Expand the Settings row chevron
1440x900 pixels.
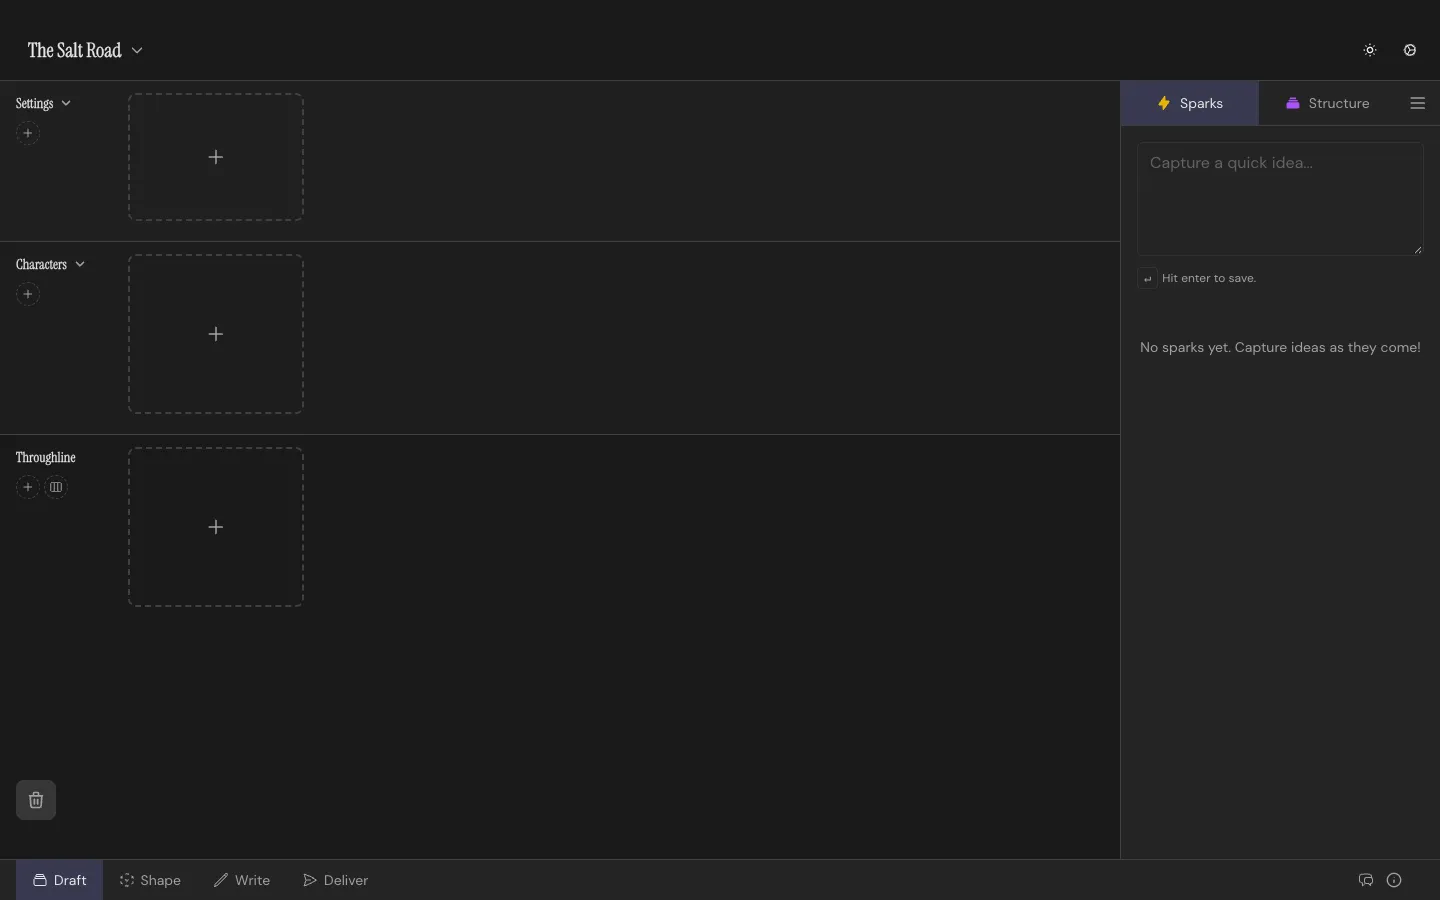pyautogui.click(x=66, y=103)
